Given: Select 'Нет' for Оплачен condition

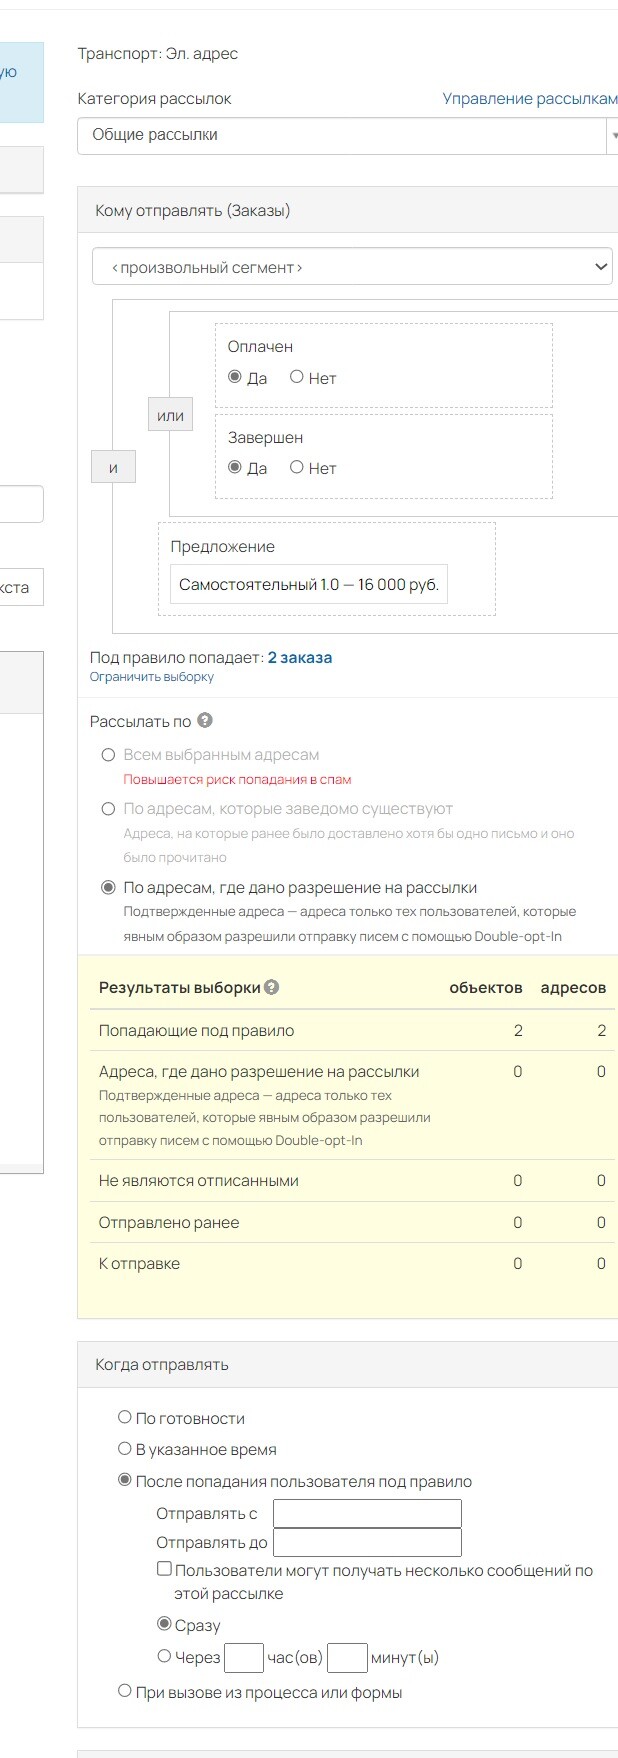Looking at the screenshot, I should coord(297,377).
